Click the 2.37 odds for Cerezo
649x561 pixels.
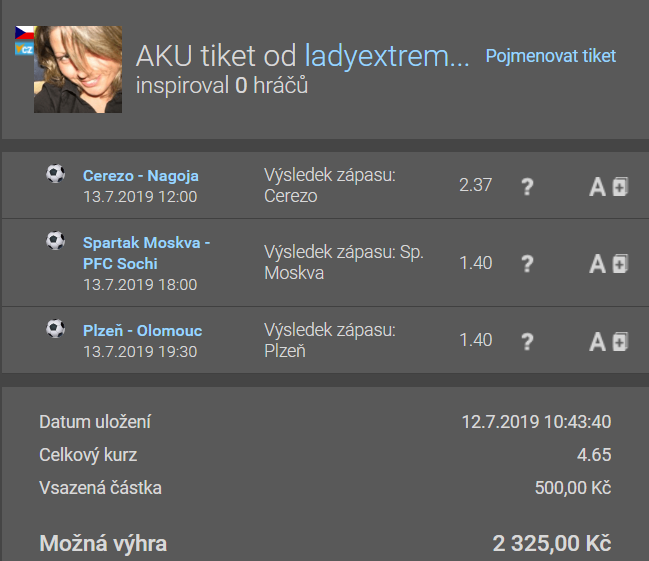(475, 185)
